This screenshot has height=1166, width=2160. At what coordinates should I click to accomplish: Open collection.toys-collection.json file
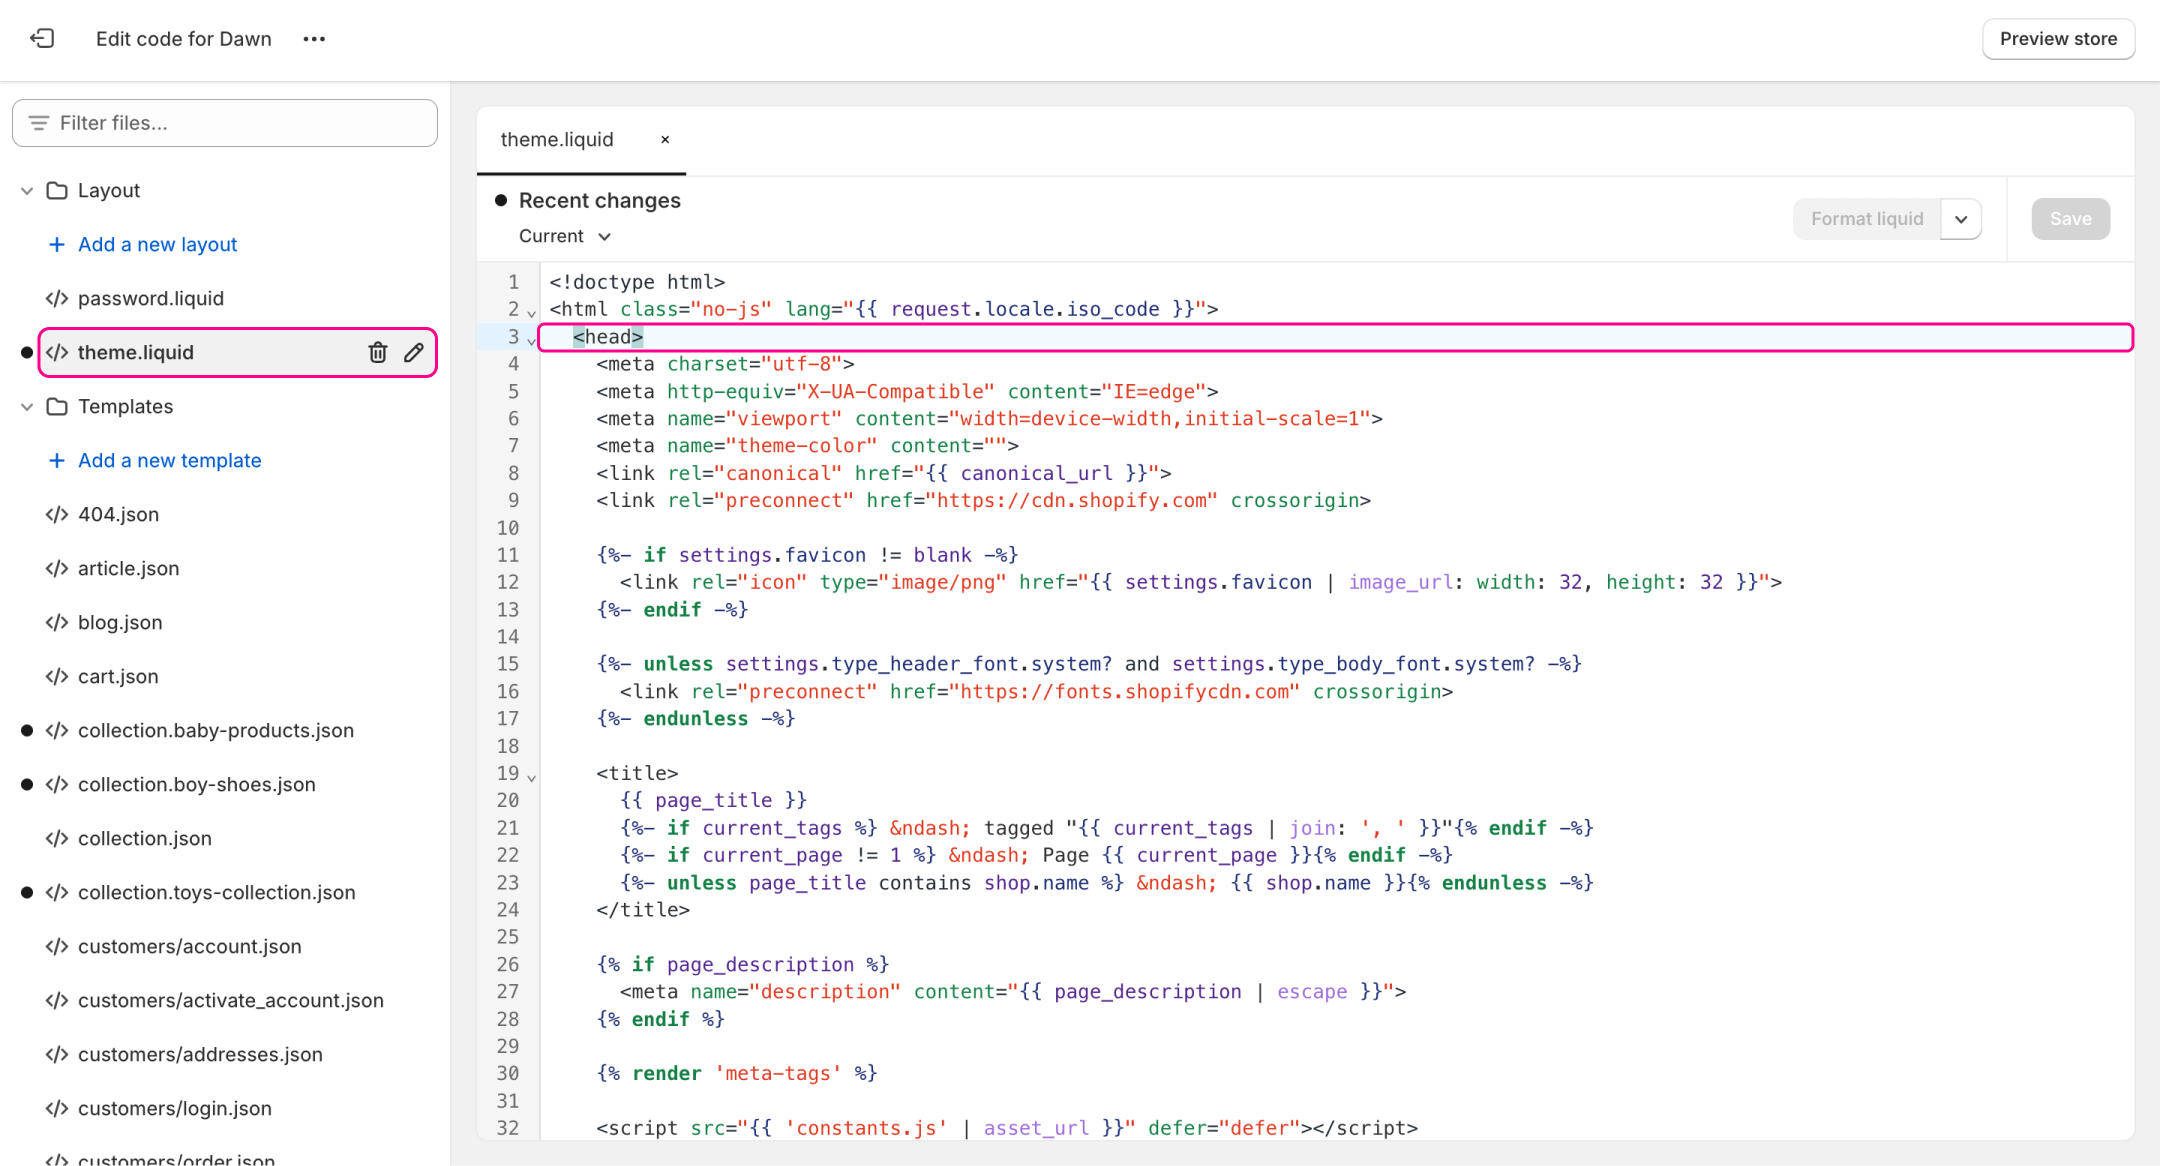(x=216, y=893)
